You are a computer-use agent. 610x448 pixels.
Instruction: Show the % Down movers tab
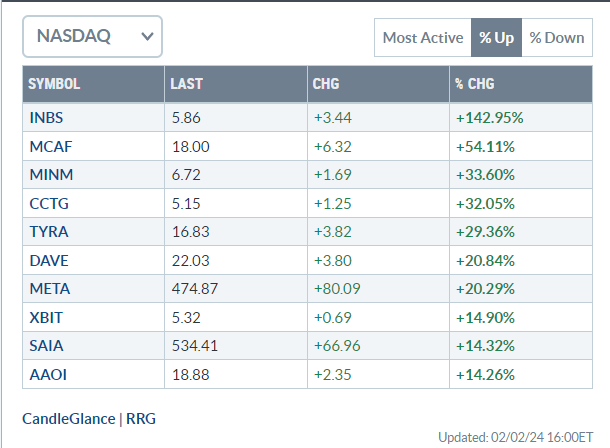point(556,38)
